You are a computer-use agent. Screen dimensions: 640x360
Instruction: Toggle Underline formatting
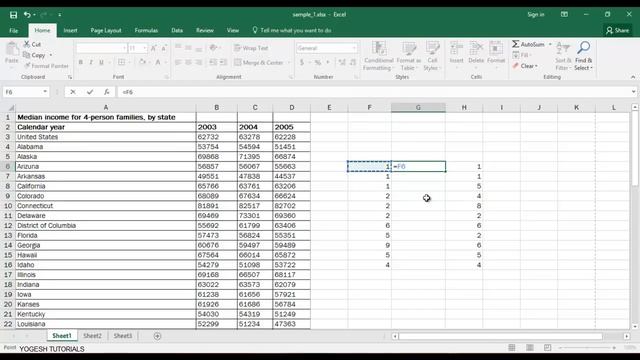[x=101, y=62]
